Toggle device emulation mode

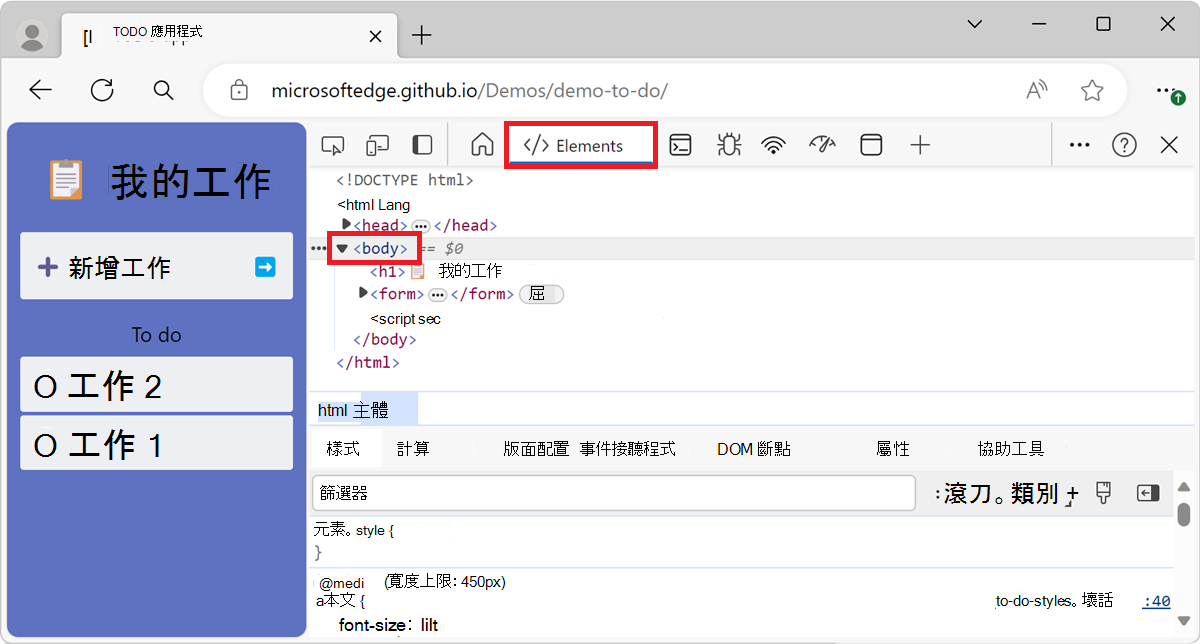click(x=377, y=144)
